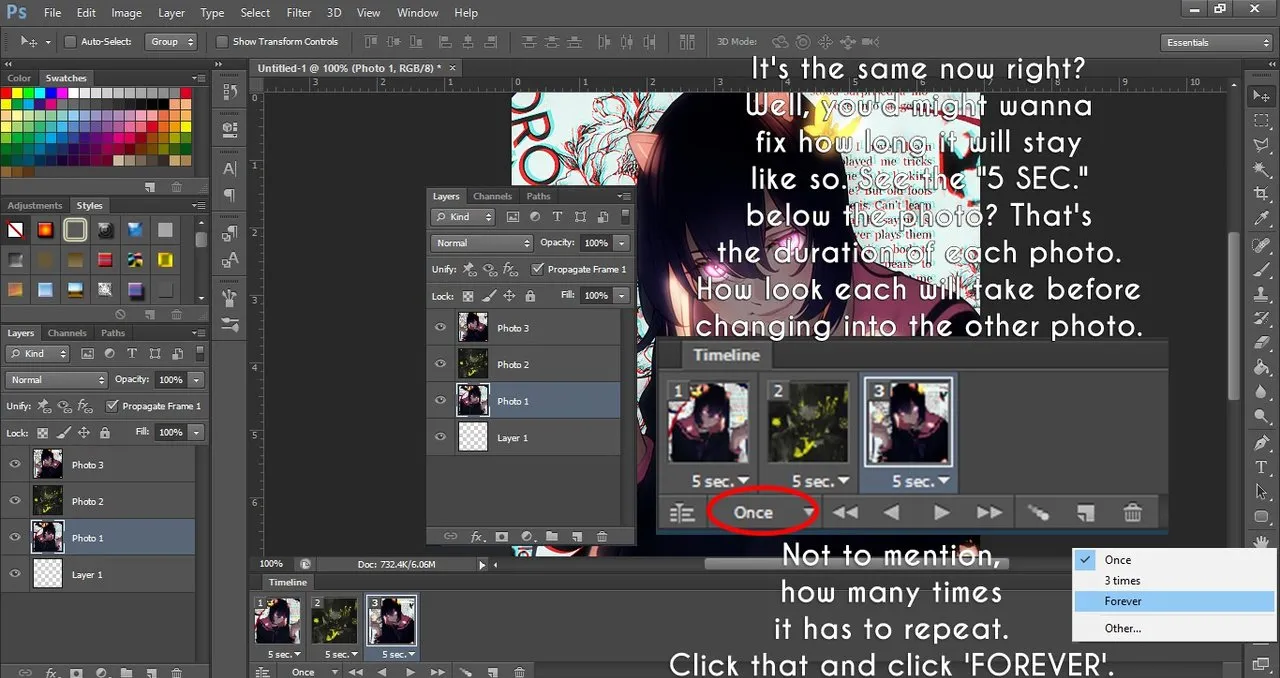Image resolution: width=1280 pixels, height=678 pixels.
Task: Select the Photo 3 layer row
Action: (x=100, y=465)
